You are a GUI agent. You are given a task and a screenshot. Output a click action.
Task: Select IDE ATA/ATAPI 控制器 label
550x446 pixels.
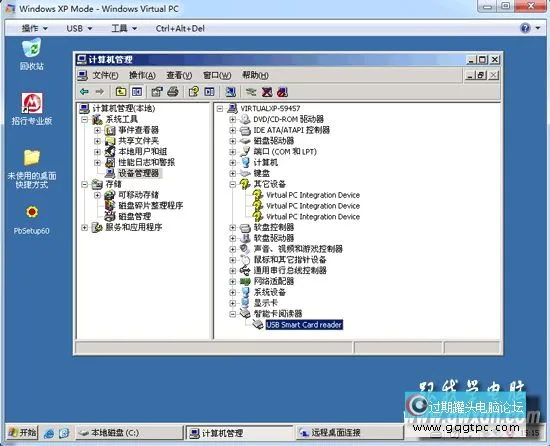tap(291, 130)
